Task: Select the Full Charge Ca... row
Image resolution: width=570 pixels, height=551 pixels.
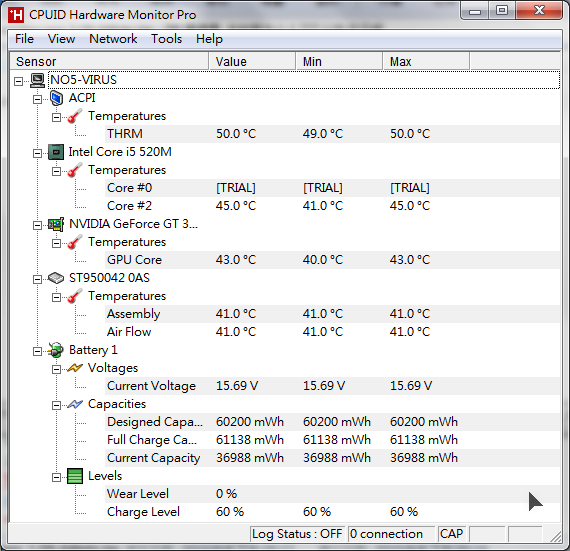Action: 332,440
